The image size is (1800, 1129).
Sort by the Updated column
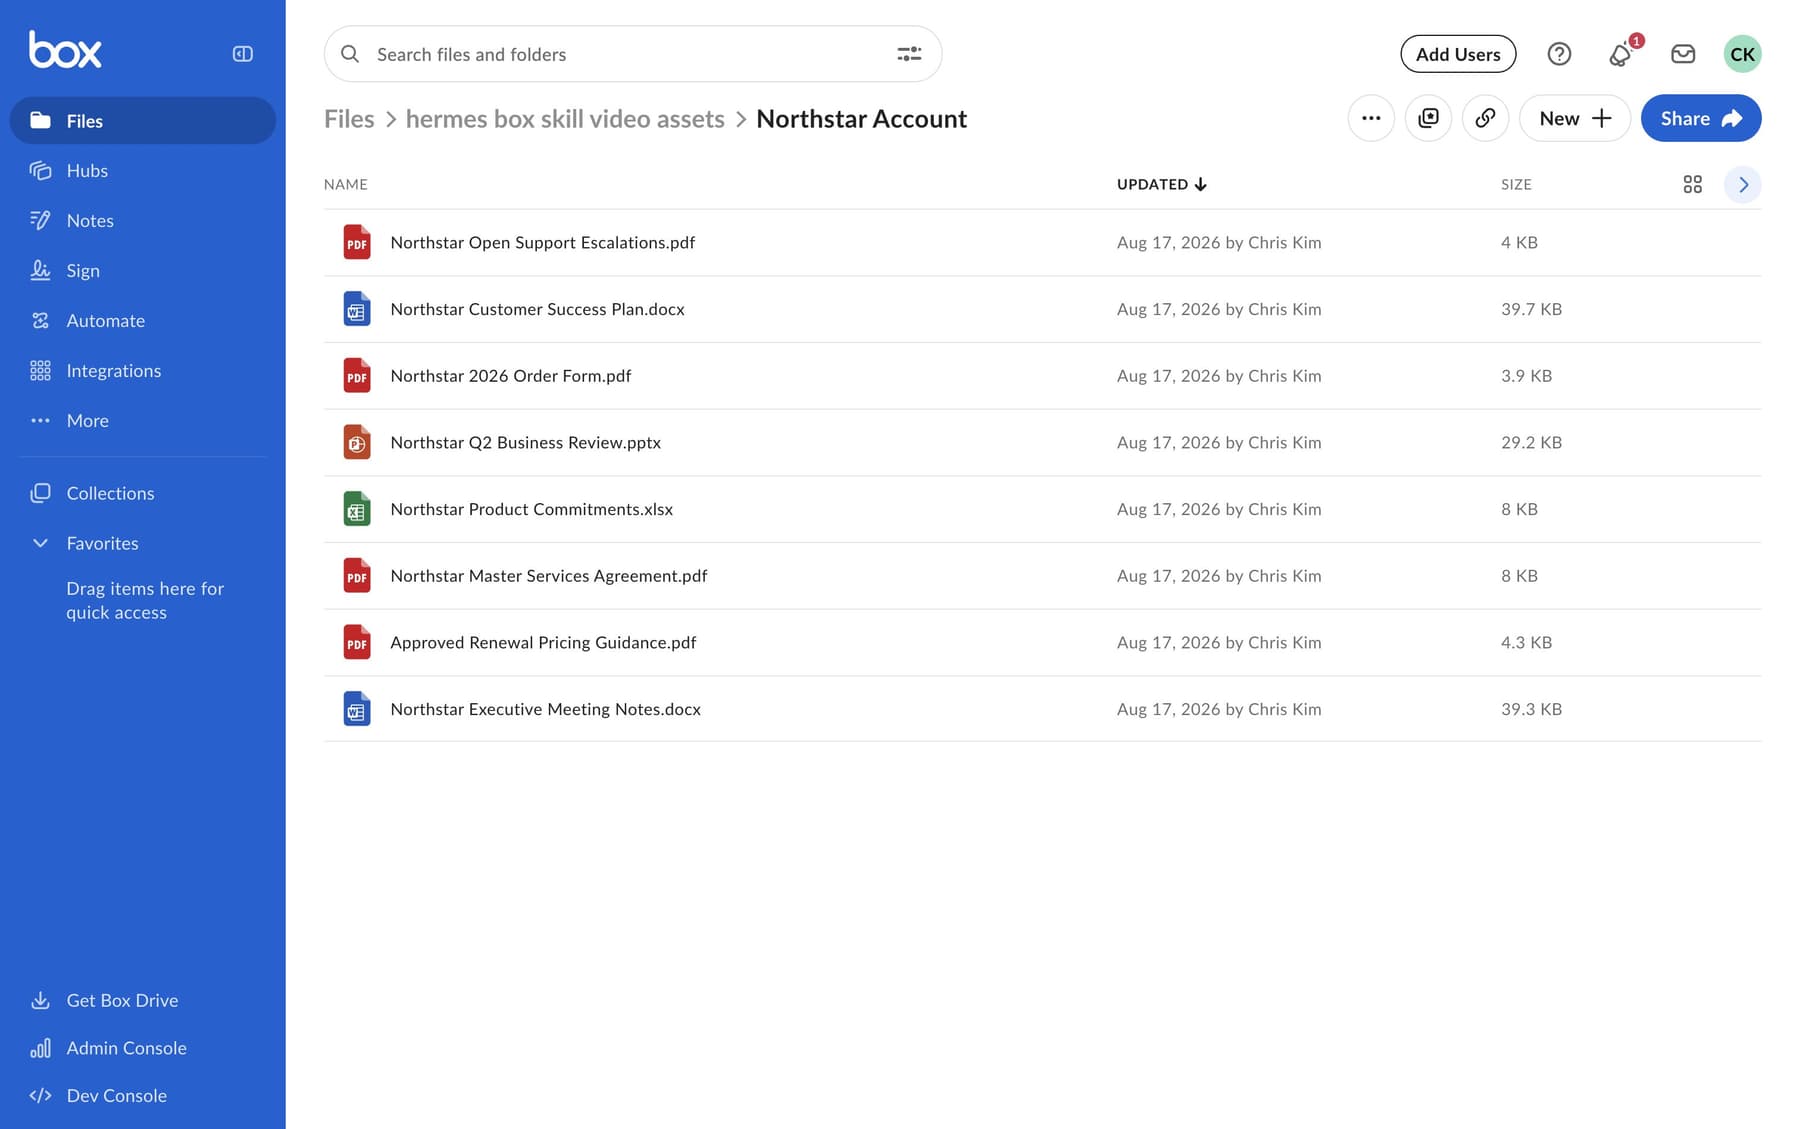1161,184
